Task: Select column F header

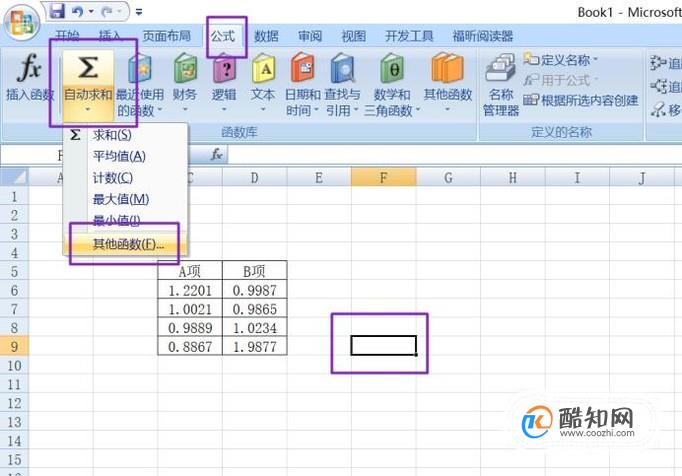Action: coord(384,178)
